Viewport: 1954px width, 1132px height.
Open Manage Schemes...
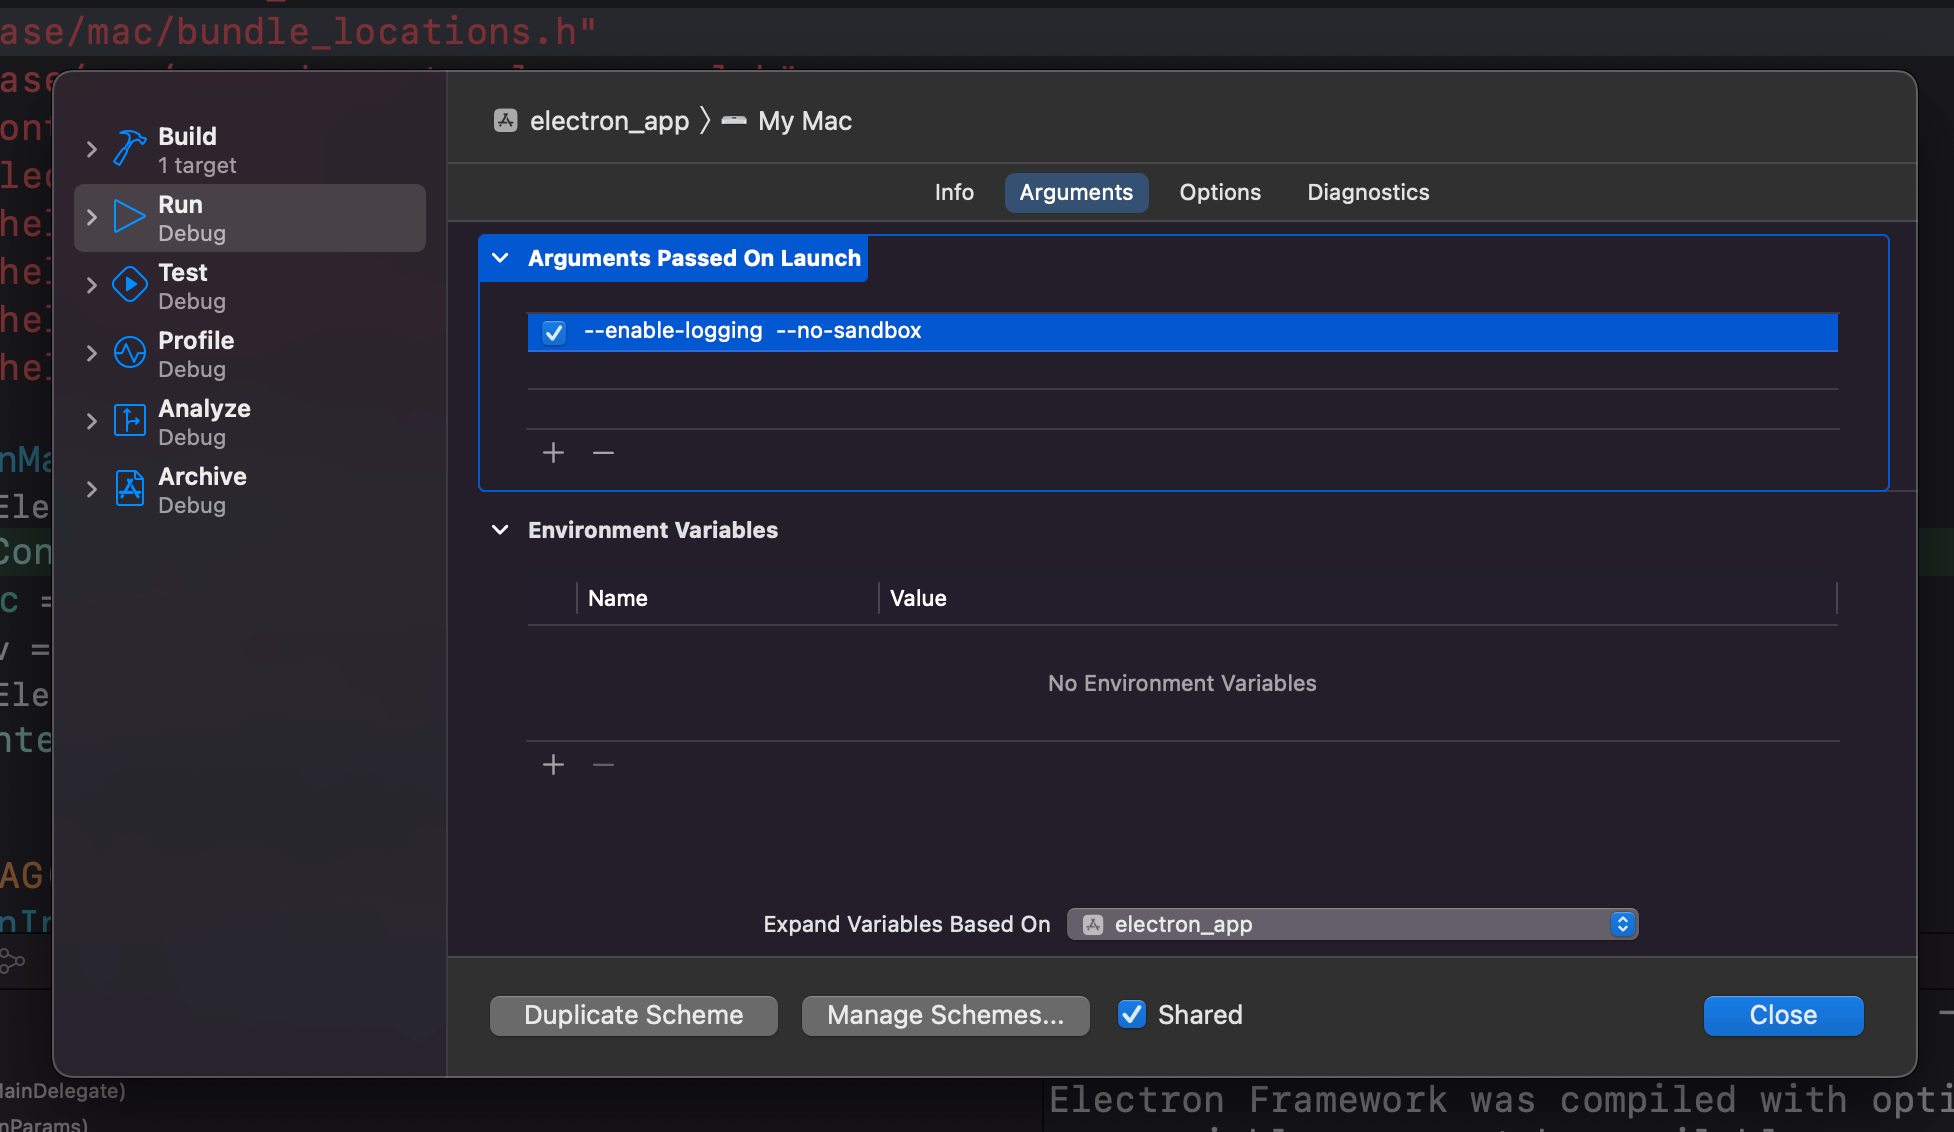945,1015
